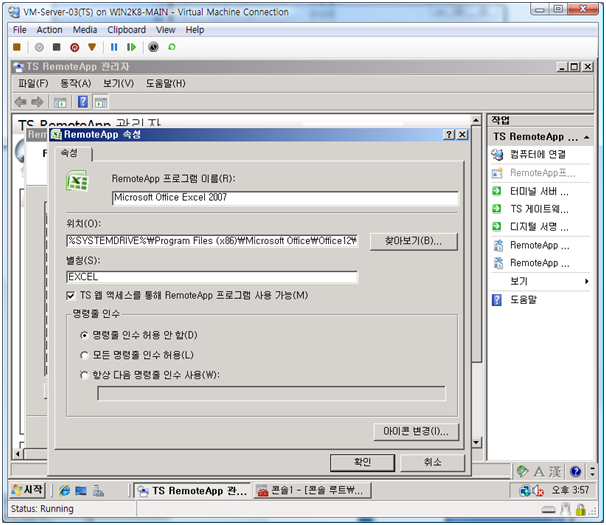Screen dimensions: 606x525
Task: Click the TS 게이트웨이 settings action
Action: click(x=539, y=209)
